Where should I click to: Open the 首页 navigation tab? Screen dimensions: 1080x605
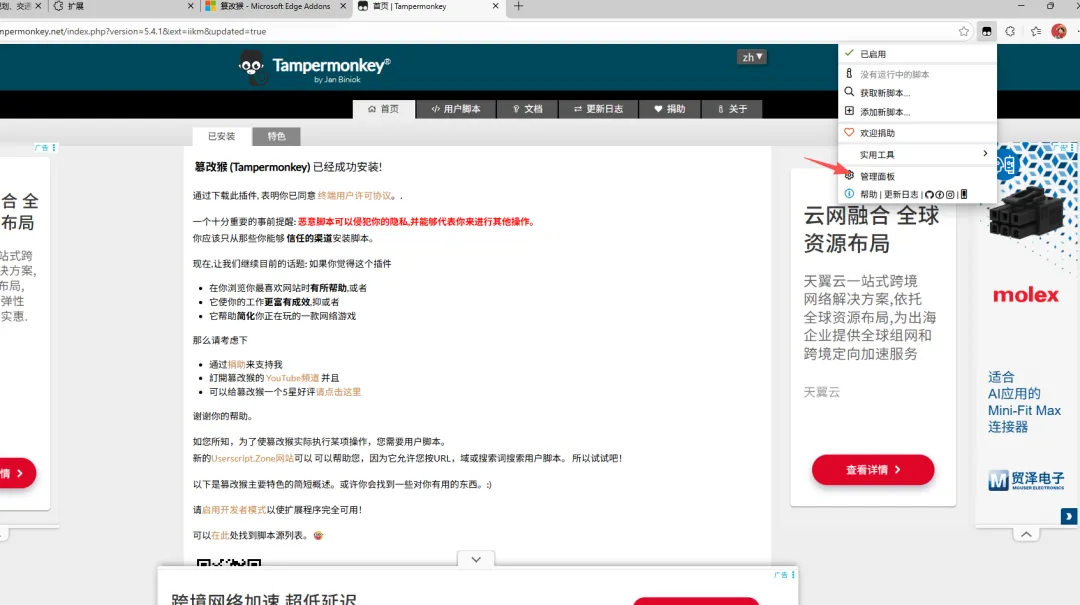coord(384,109)
